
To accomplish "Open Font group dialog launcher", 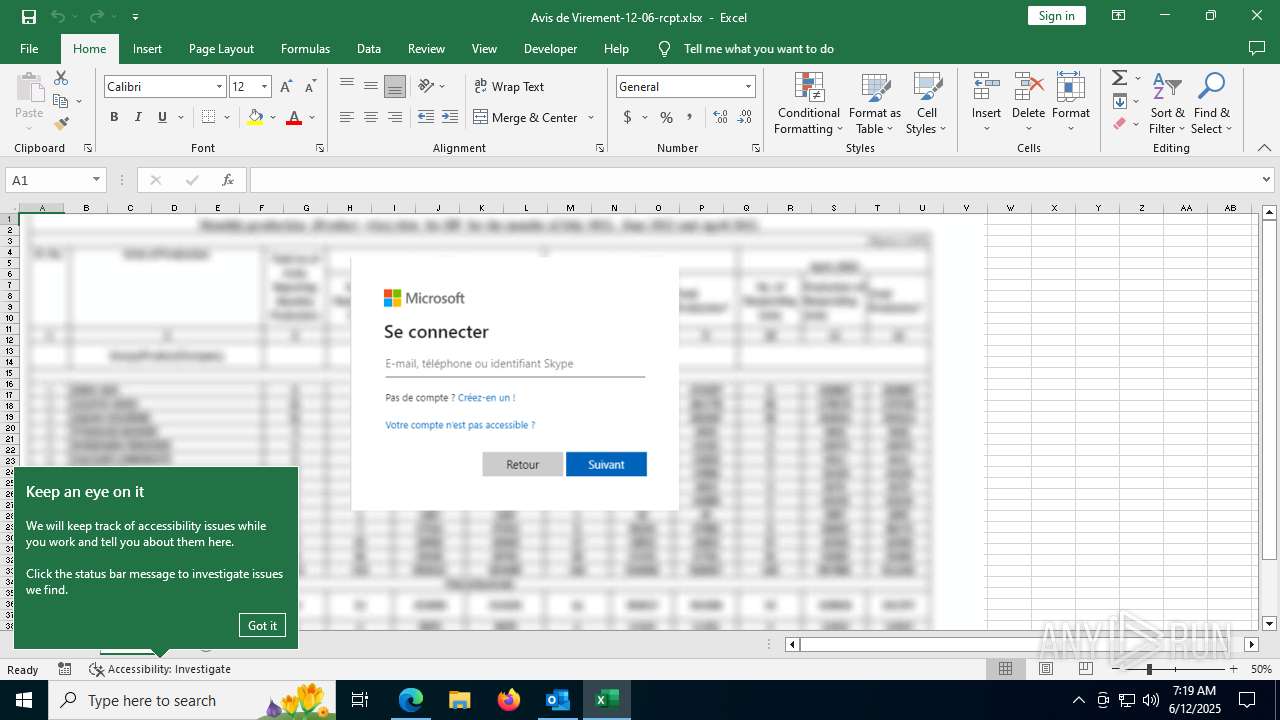I will coord(320,148).
